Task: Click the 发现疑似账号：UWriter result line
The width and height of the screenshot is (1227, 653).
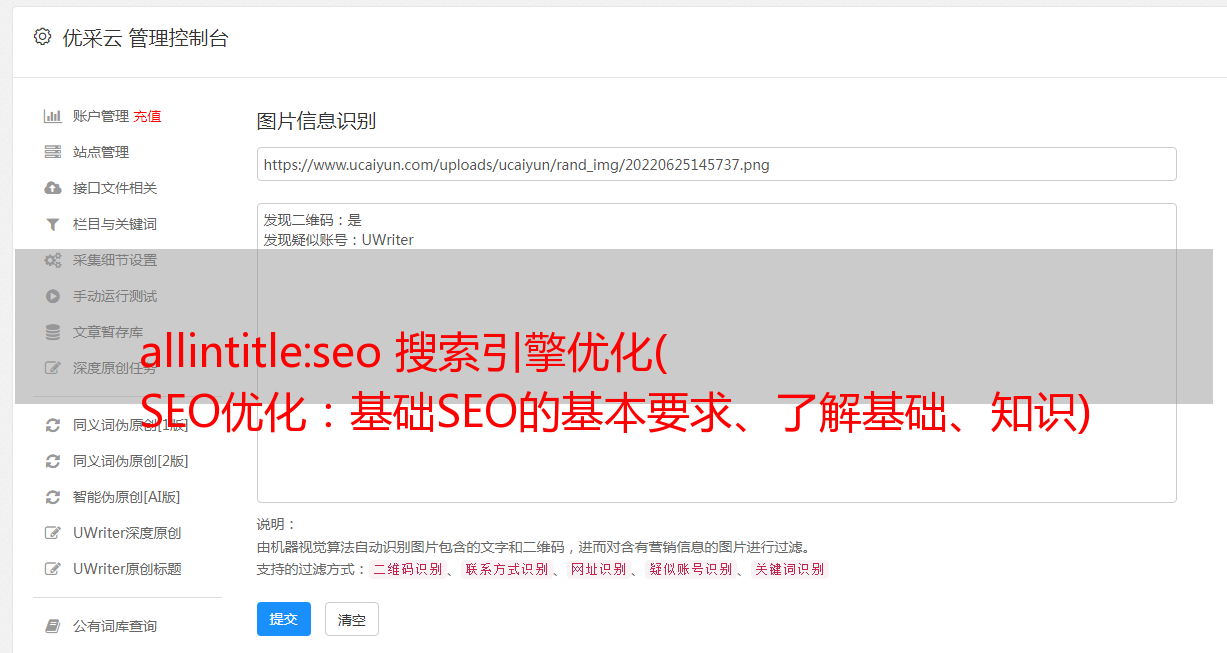Action: pyautogui.click(x=339, y=240)
